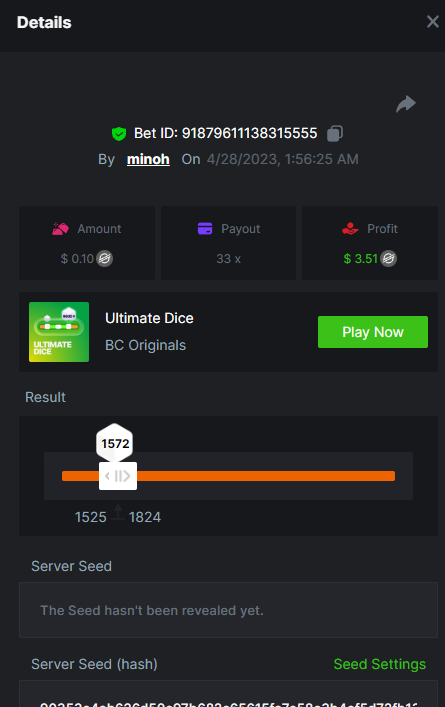Copy the Bet ID with copy icon
Image resolution: width=445 pixels, height=707 pixels.
coord(335,133)
